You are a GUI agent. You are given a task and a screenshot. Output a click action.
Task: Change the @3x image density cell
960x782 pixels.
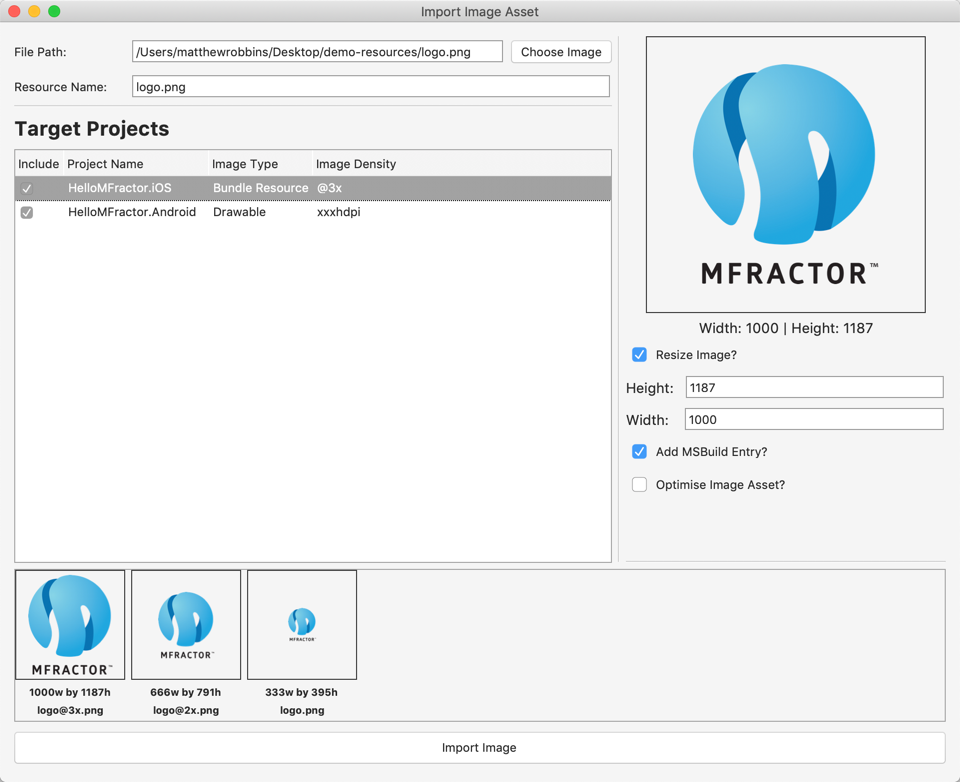pos(329,188)
